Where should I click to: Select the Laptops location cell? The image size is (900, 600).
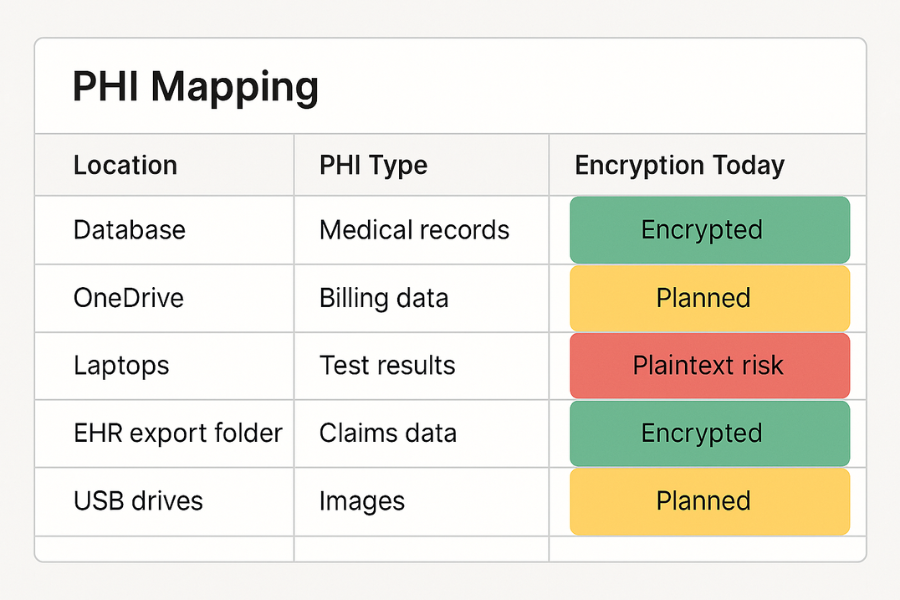(x=121, y=366)
